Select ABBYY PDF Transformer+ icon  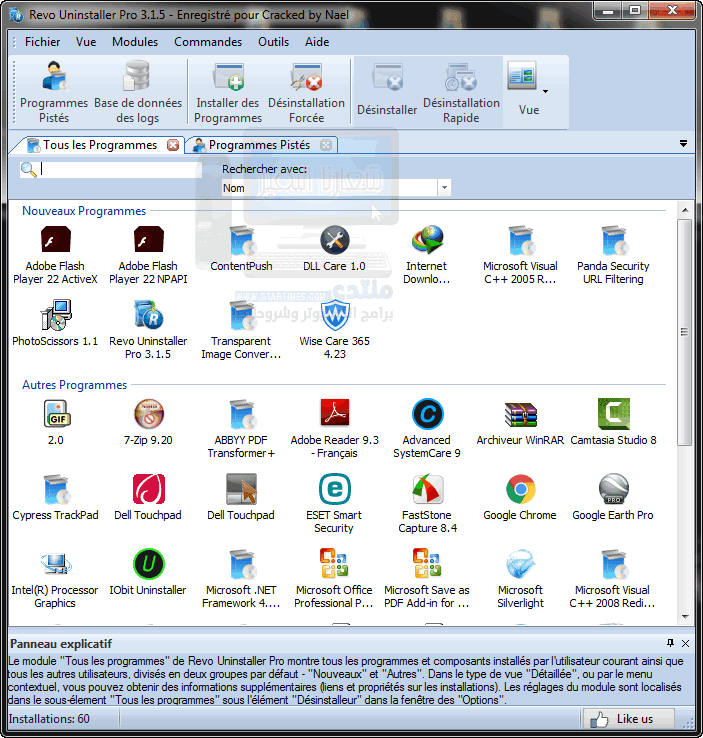[x=241, y=429]
